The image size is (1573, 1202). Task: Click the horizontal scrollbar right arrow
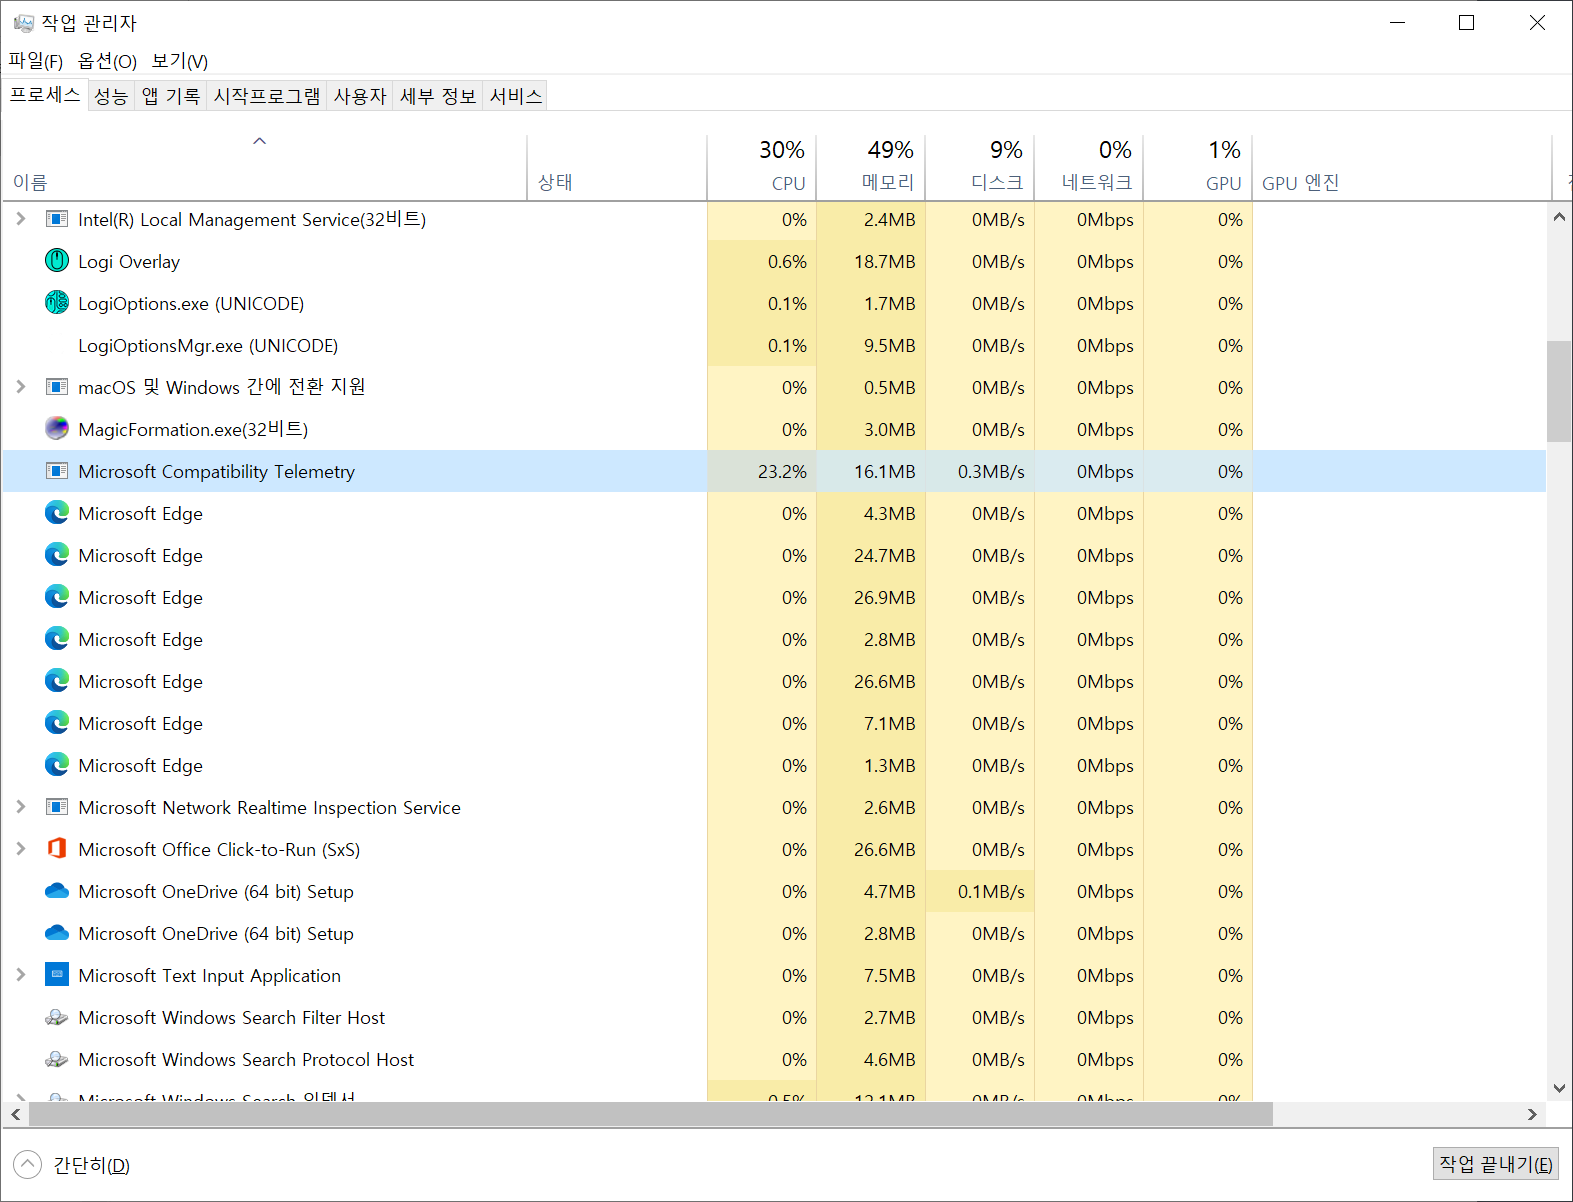pos(1532,1114)
